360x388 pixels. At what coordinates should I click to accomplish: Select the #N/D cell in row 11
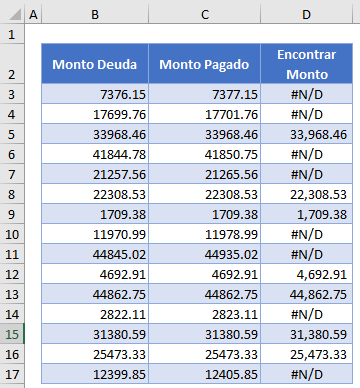coord(306,254)
